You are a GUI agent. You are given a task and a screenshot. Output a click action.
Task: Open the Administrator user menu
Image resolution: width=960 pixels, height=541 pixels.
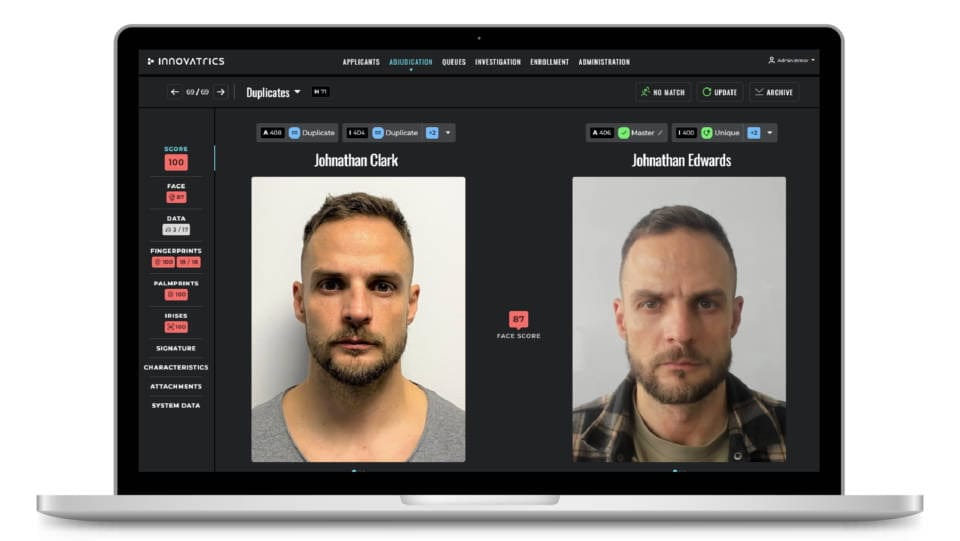[x=791, y=61]
